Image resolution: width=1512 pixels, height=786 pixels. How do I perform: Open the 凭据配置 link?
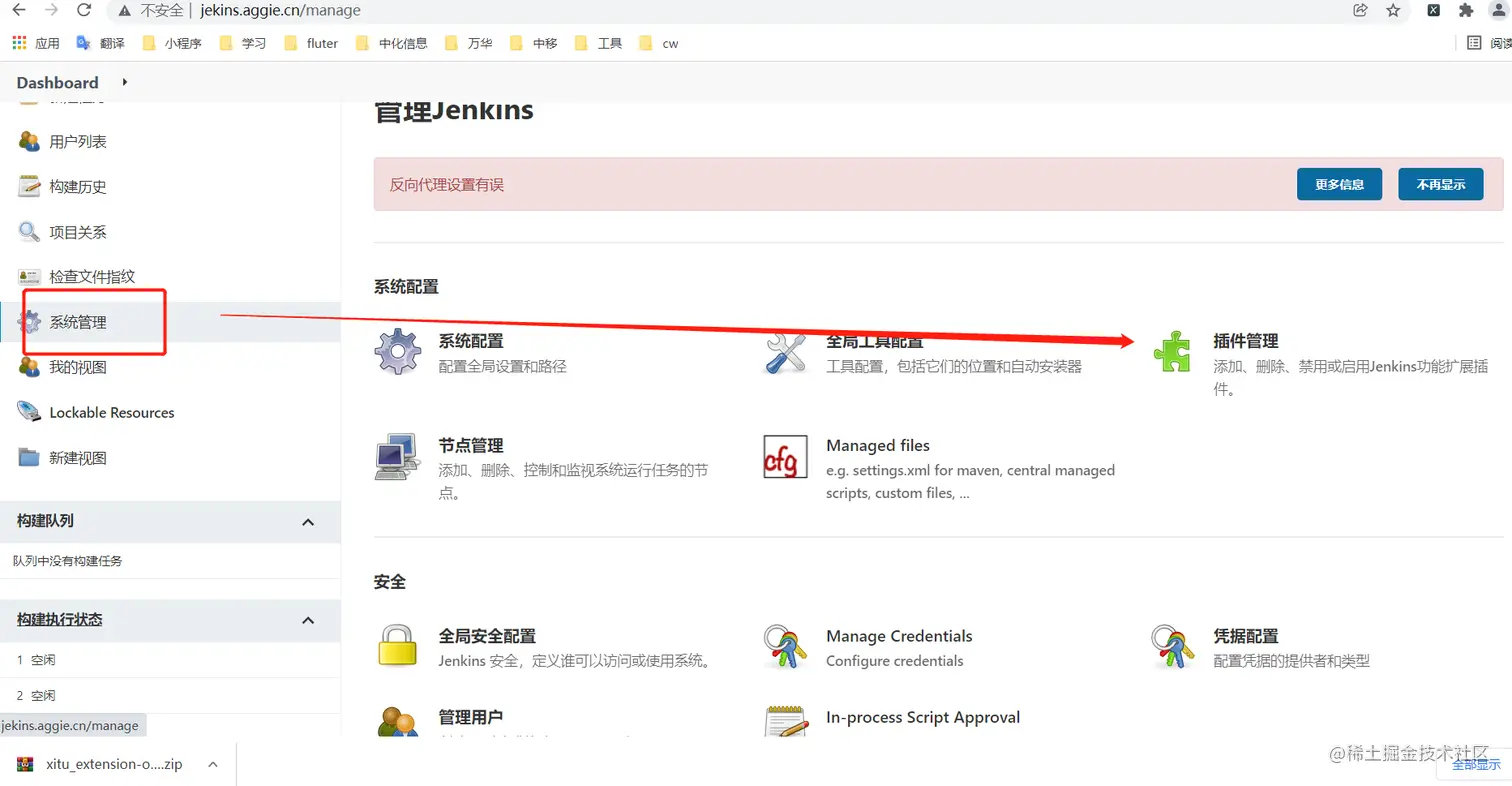[1245, 636]
